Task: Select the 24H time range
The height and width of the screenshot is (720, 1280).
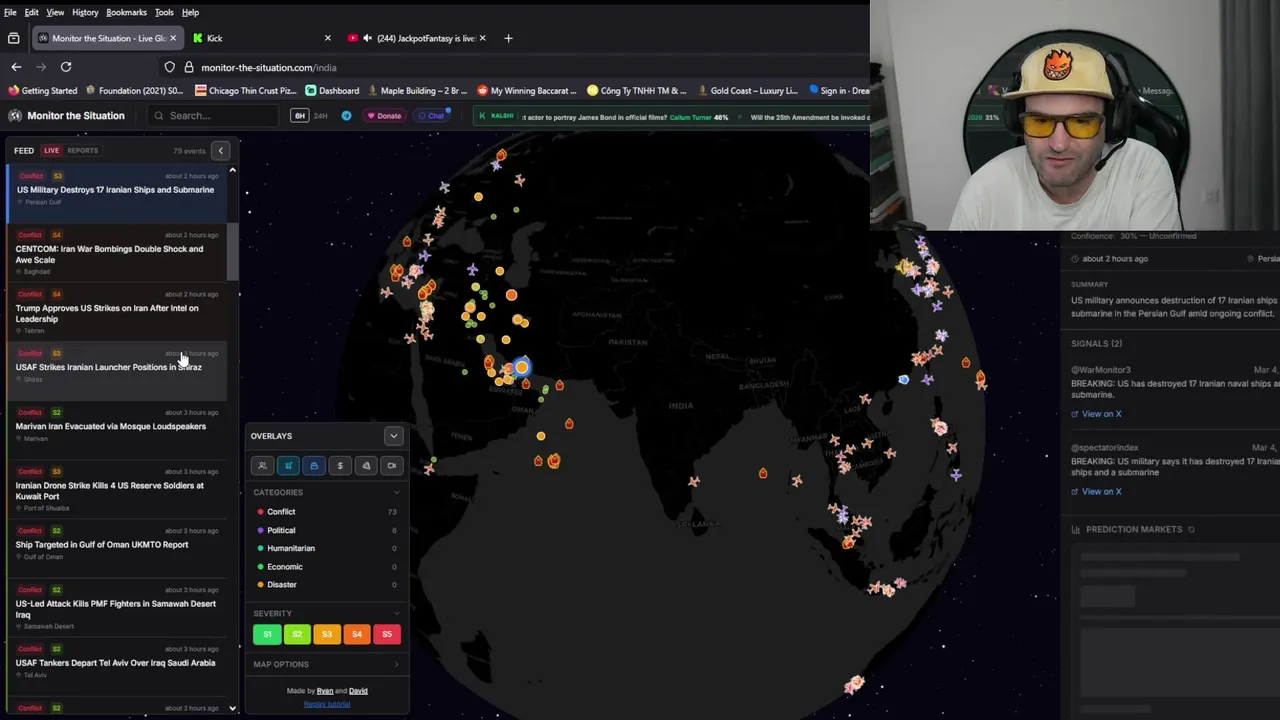Action: 321,116
